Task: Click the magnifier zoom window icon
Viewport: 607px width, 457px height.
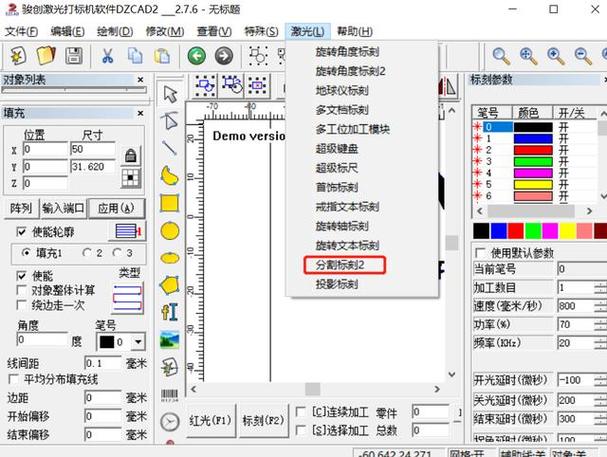Action: pyautogui.click(x=501, y=56)
